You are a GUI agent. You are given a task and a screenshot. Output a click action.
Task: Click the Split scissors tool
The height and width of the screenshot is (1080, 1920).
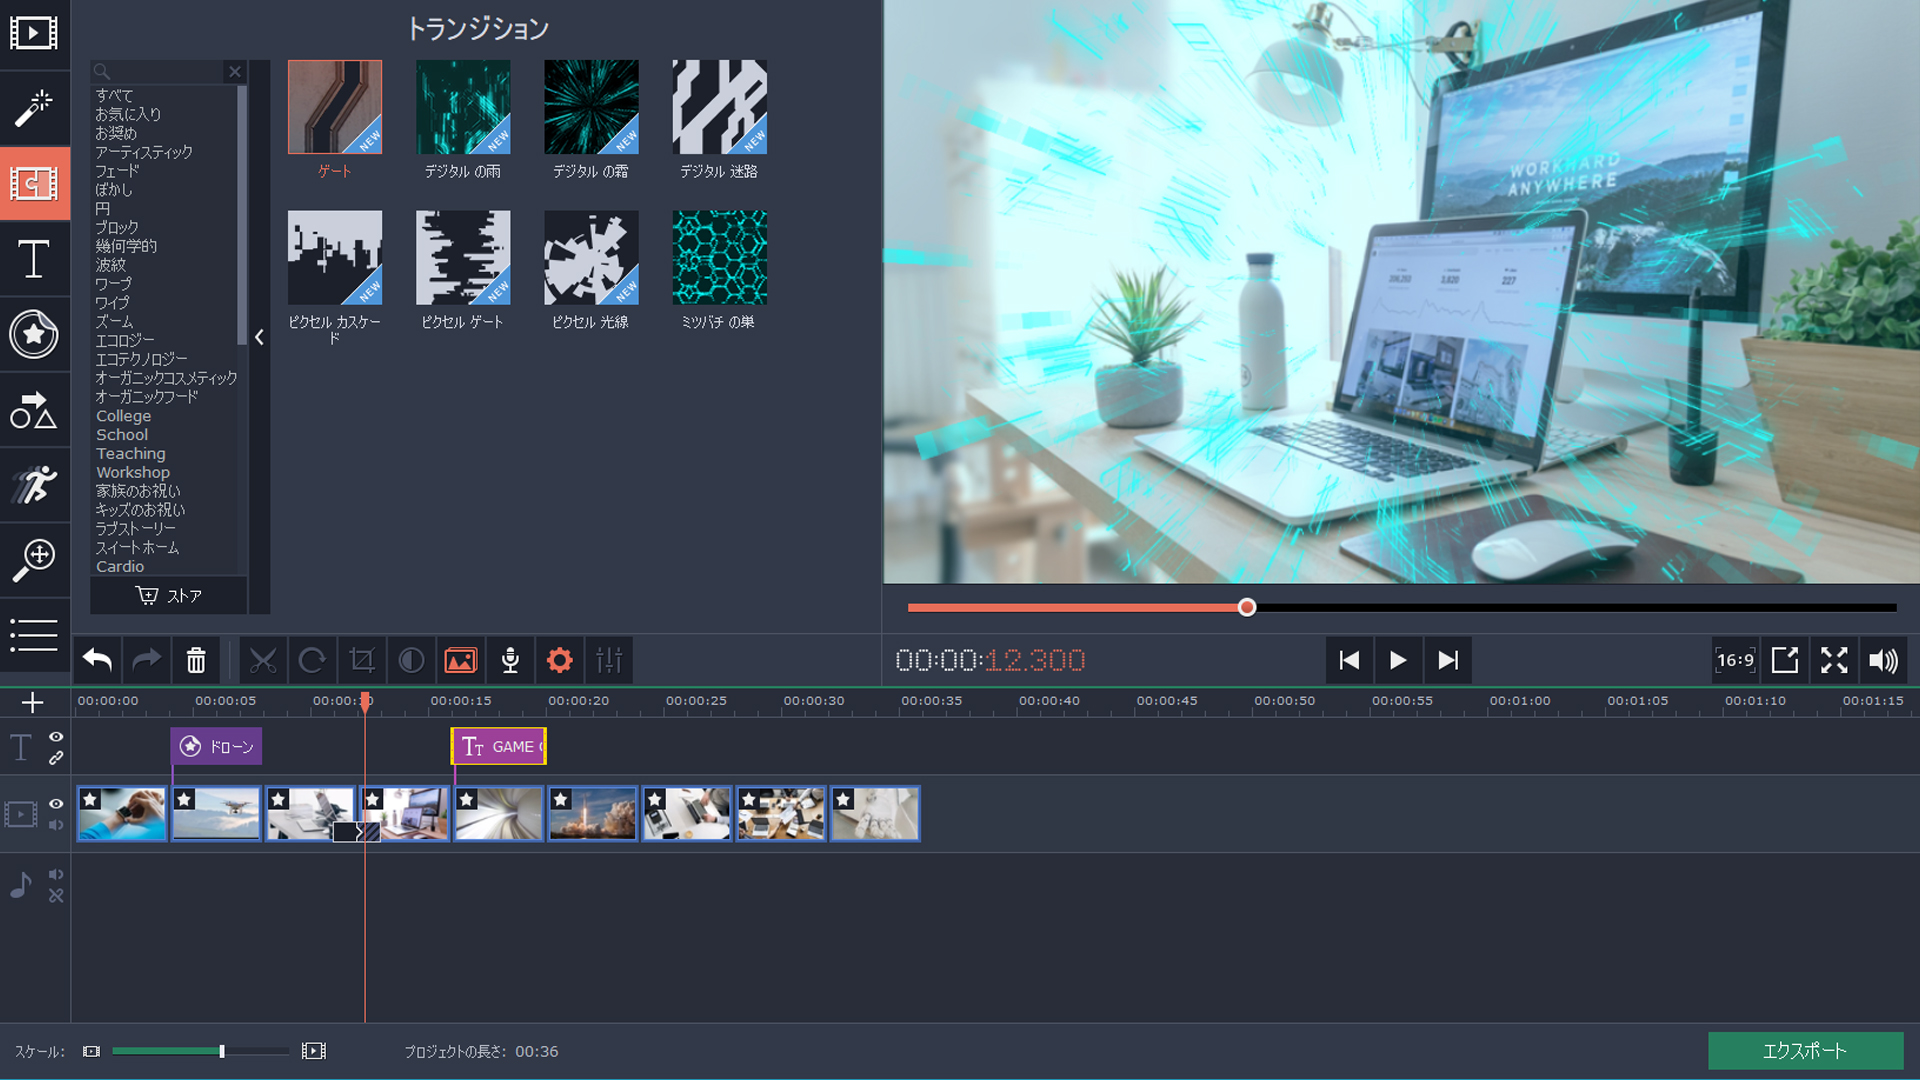pos(263,660)
